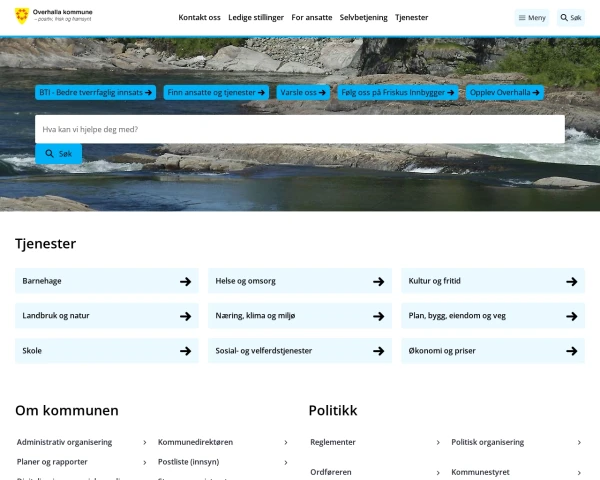Viewport: 600px width, 480px height.
Task: Open the Skole services tile
Action: 107,351
